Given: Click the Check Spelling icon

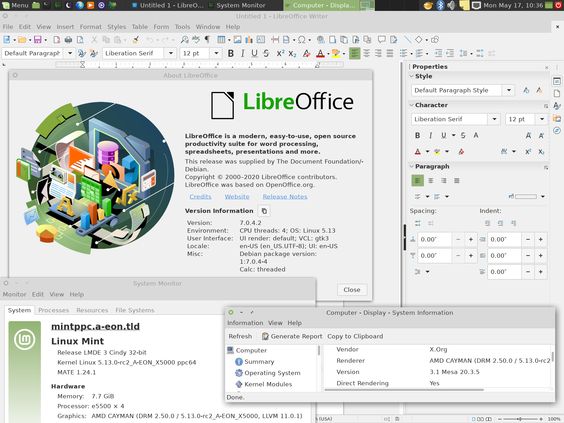Looking at the screenshot, I should click(196, 40).
